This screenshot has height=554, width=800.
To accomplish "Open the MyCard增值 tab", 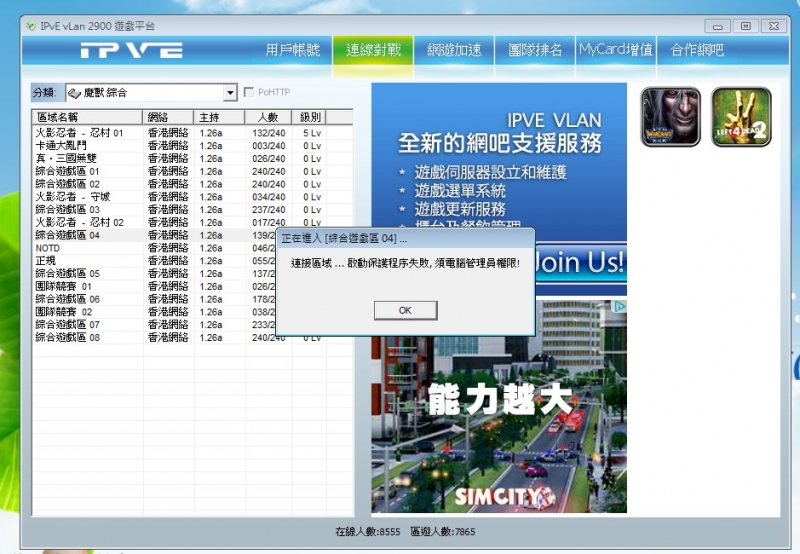I will pos(616,49).
